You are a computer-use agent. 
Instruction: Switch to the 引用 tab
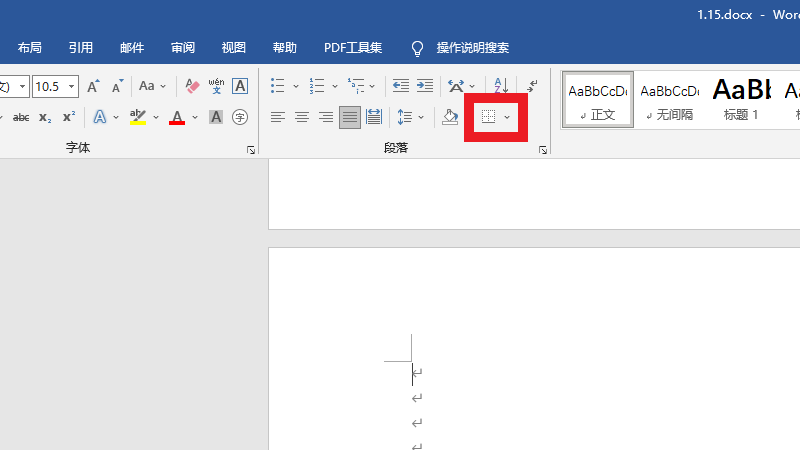click(x=81, y=47)
